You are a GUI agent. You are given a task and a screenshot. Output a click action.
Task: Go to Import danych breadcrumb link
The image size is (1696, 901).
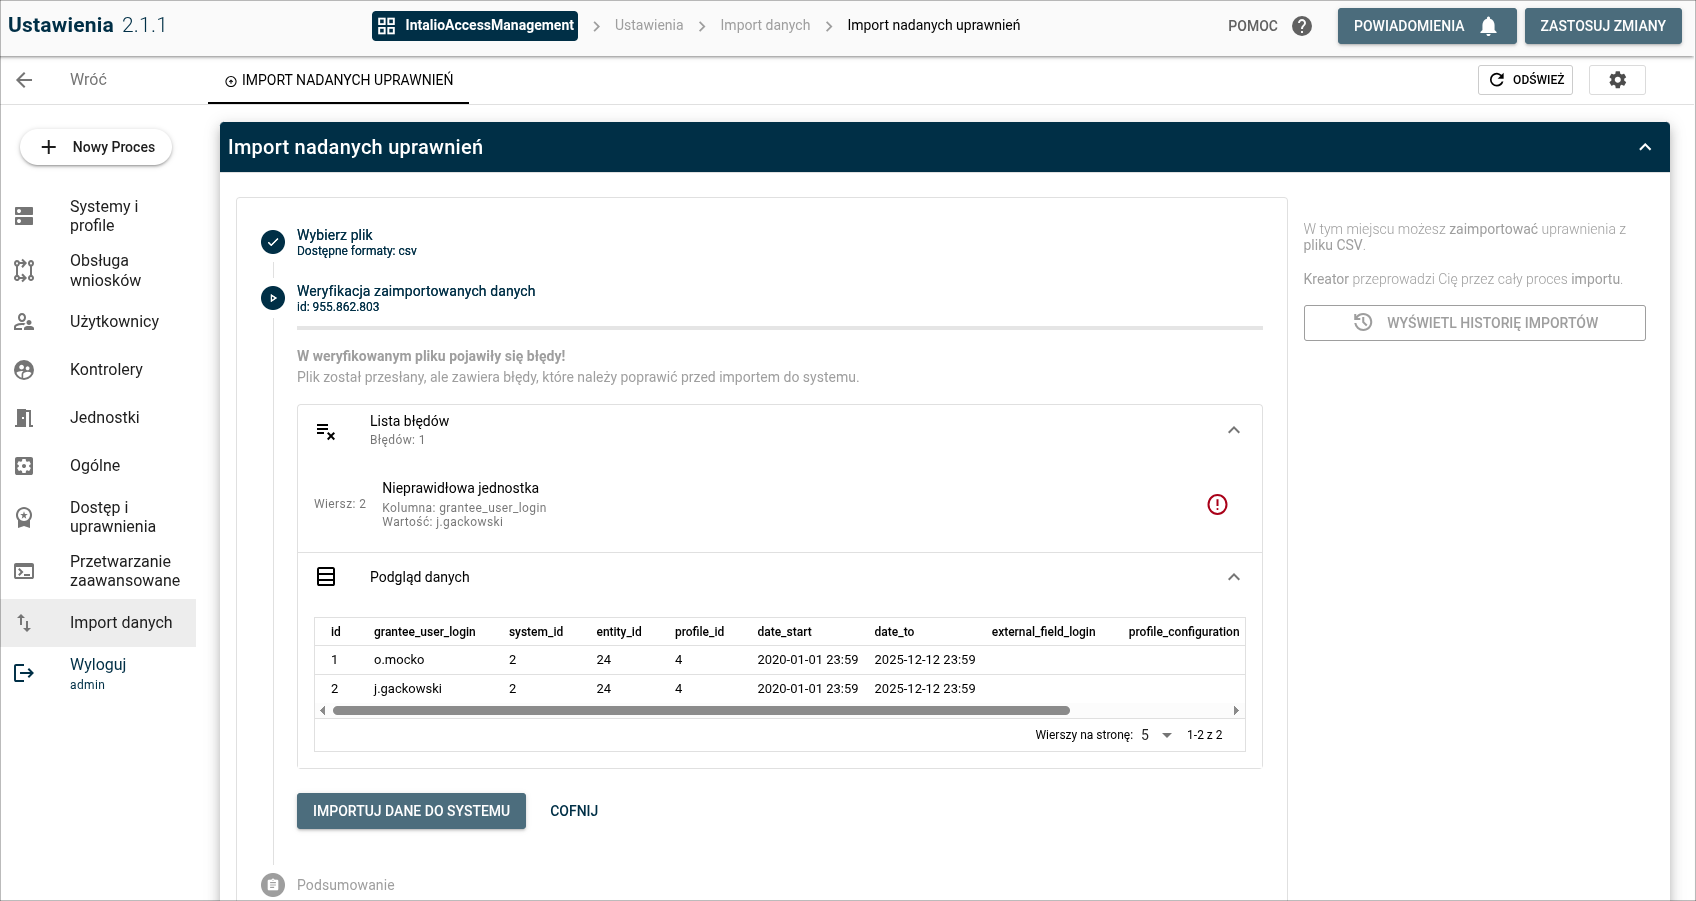pos(765,26)
